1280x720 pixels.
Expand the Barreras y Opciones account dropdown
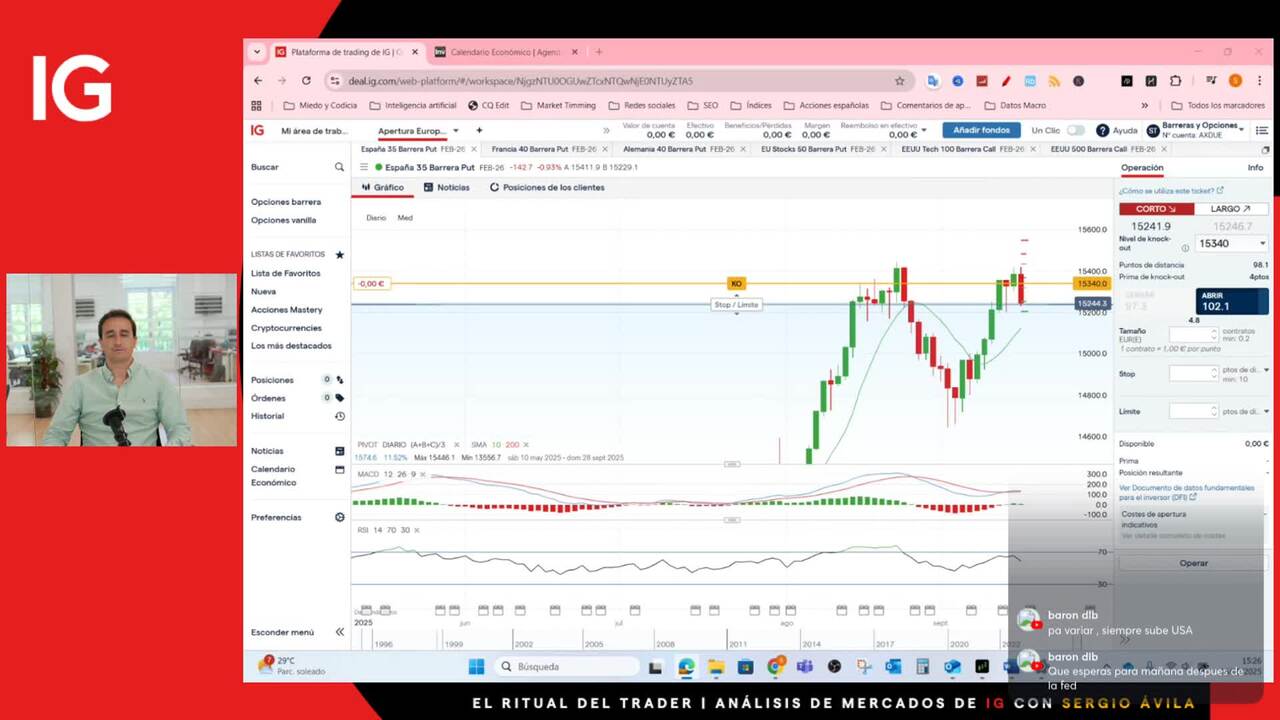tap(1241, 128)
